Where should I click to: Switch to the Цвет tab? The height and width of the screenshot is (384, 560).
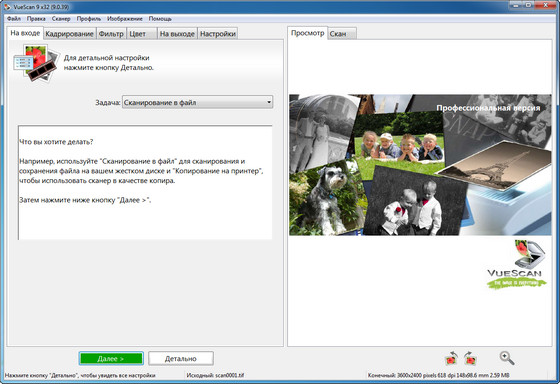coord(142,34)
